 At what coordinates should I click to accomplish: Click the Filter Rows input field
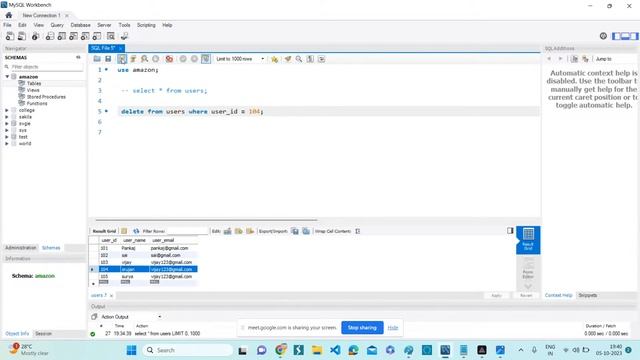pyautogui.click(x=187, y=231)
